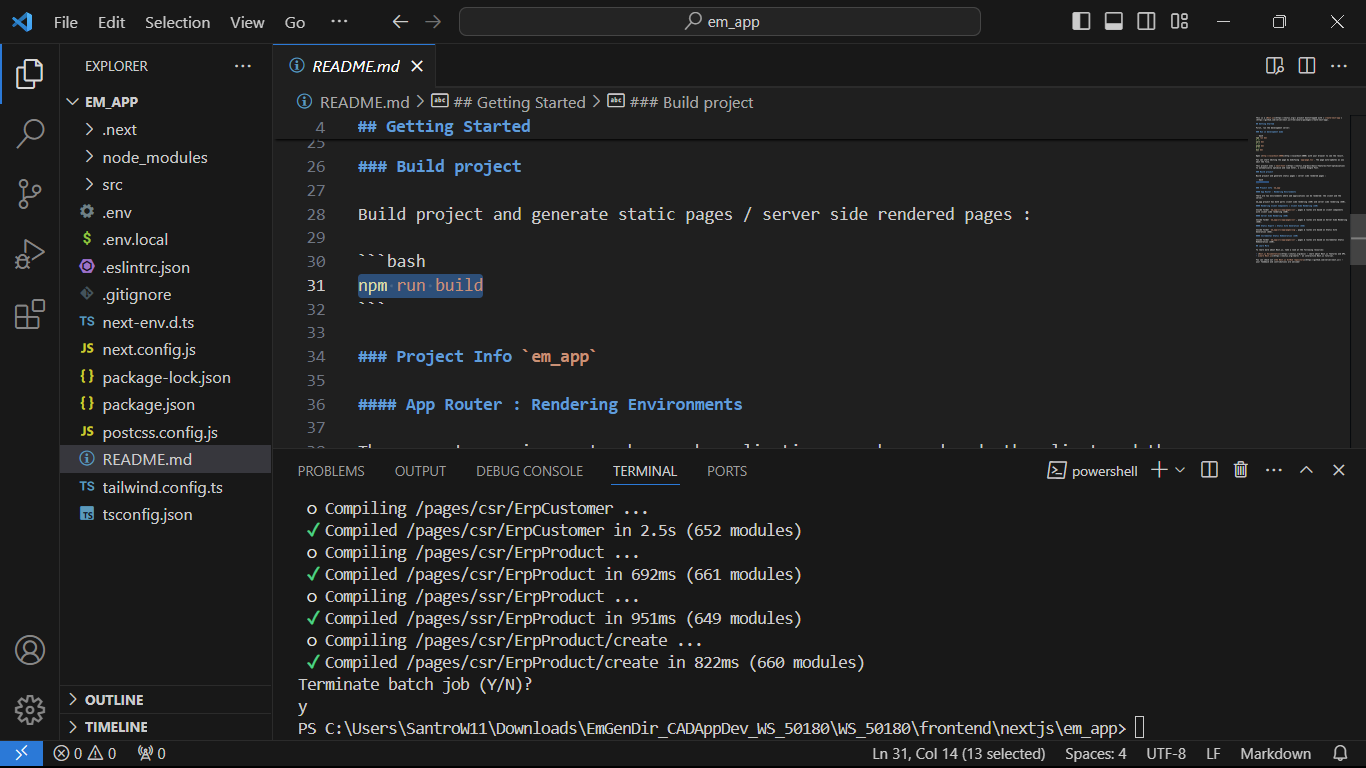Switch to the Debug Console tab

point(529,471)
